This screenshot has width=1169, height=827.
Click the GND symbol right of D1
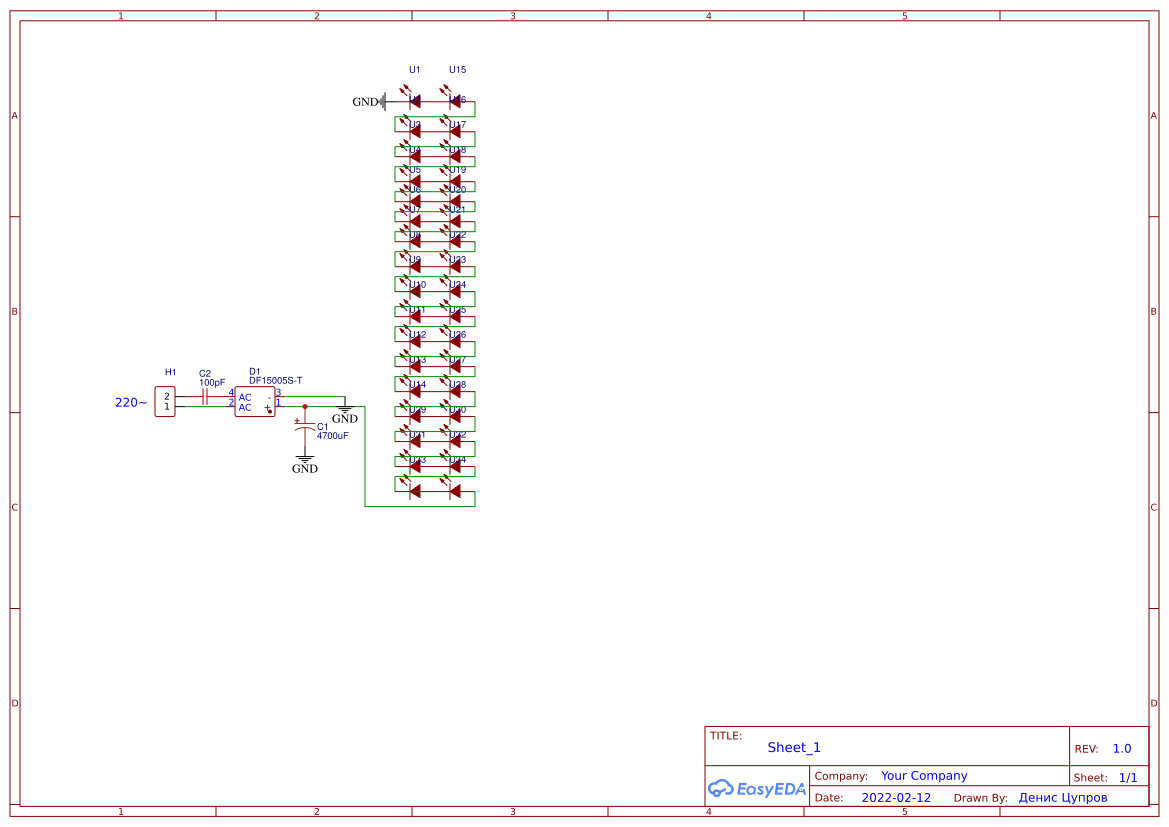tap(345, 410)
